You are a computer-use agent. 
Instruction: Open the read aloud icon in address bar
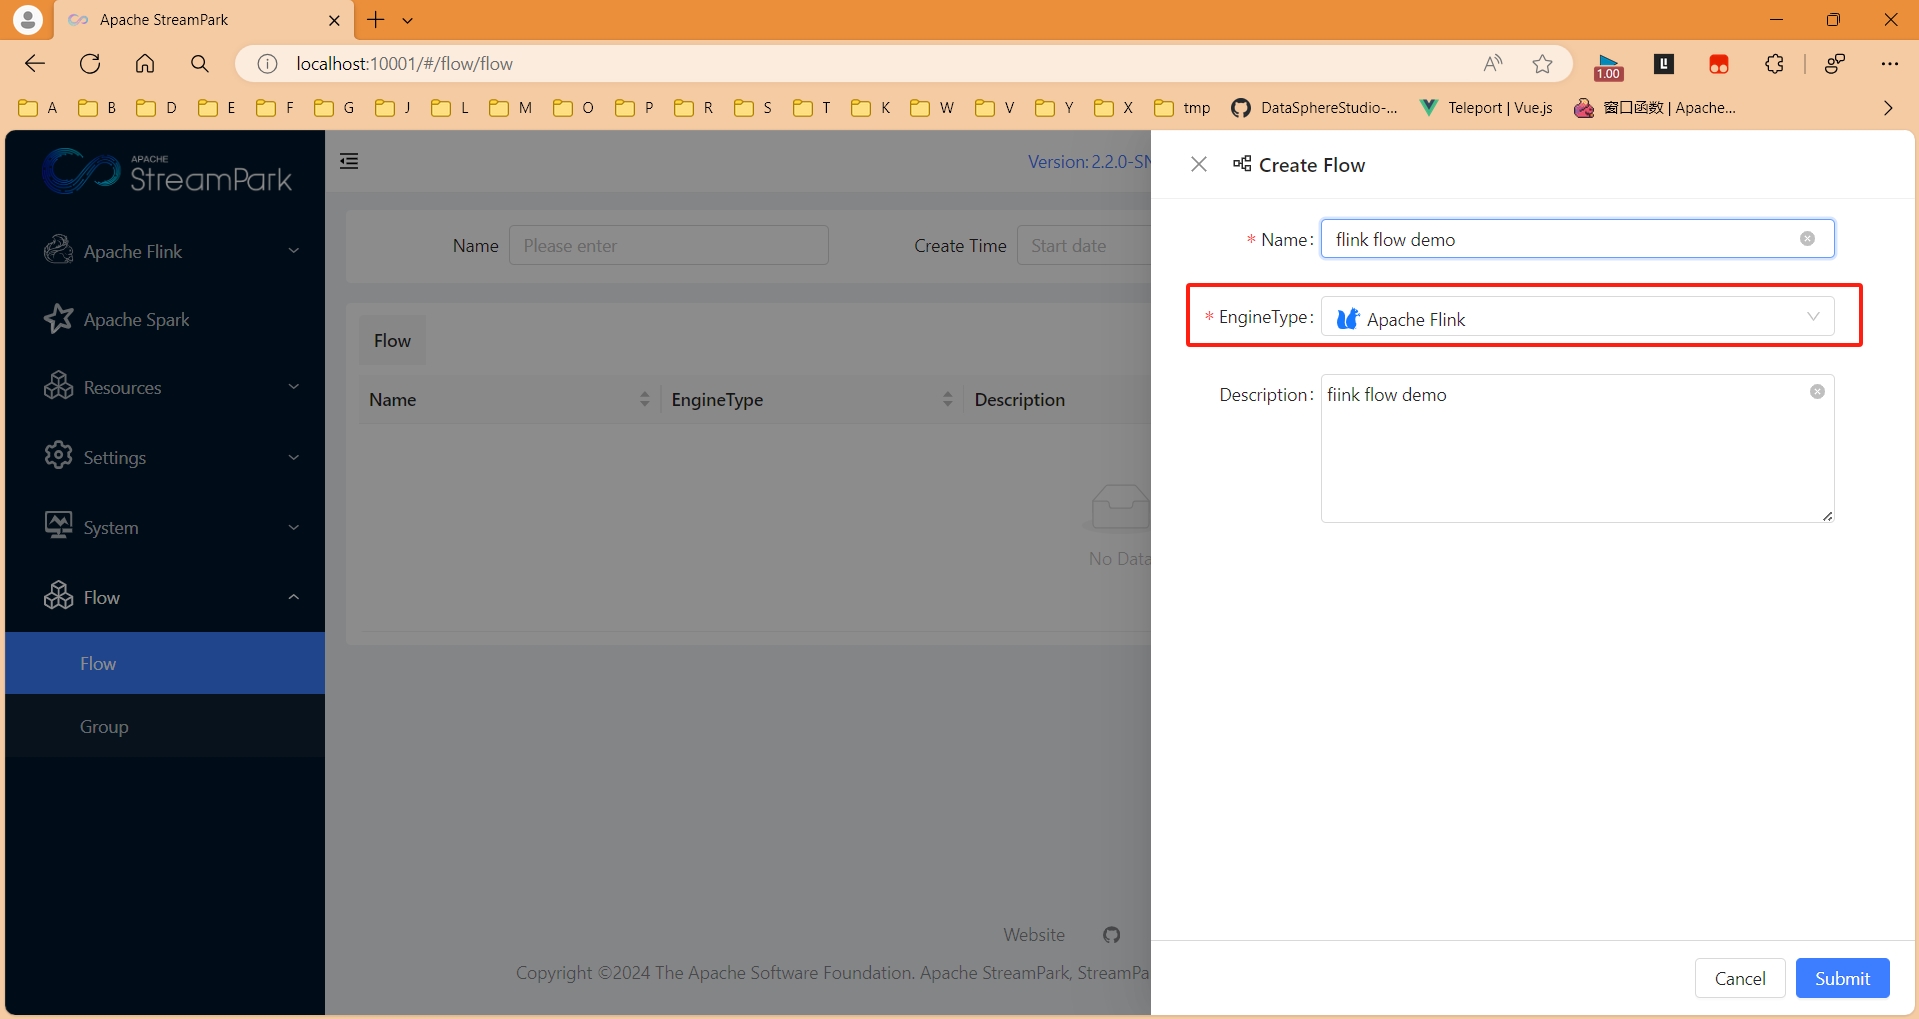(x=1493, y=64)
